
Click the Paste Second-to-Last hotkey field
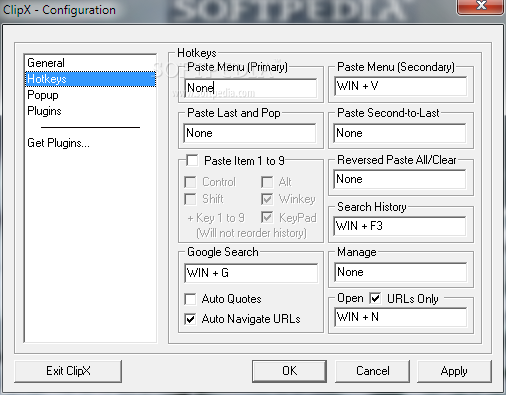tap(400, 133)
